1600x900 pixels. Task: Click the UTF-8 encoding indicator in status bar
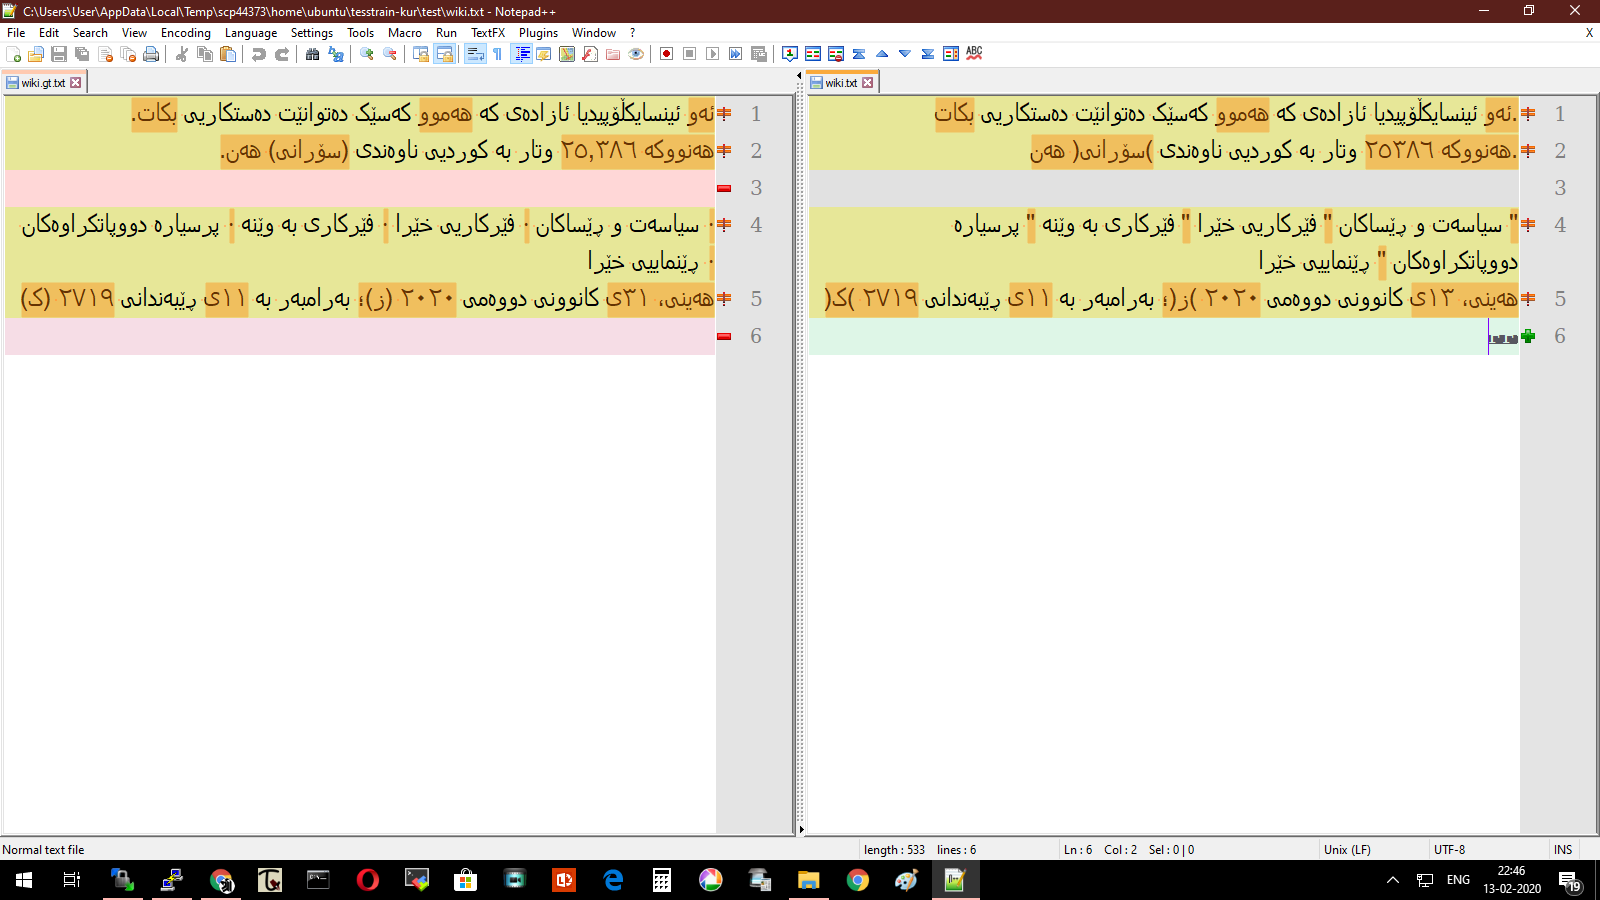click(1448, 849)
